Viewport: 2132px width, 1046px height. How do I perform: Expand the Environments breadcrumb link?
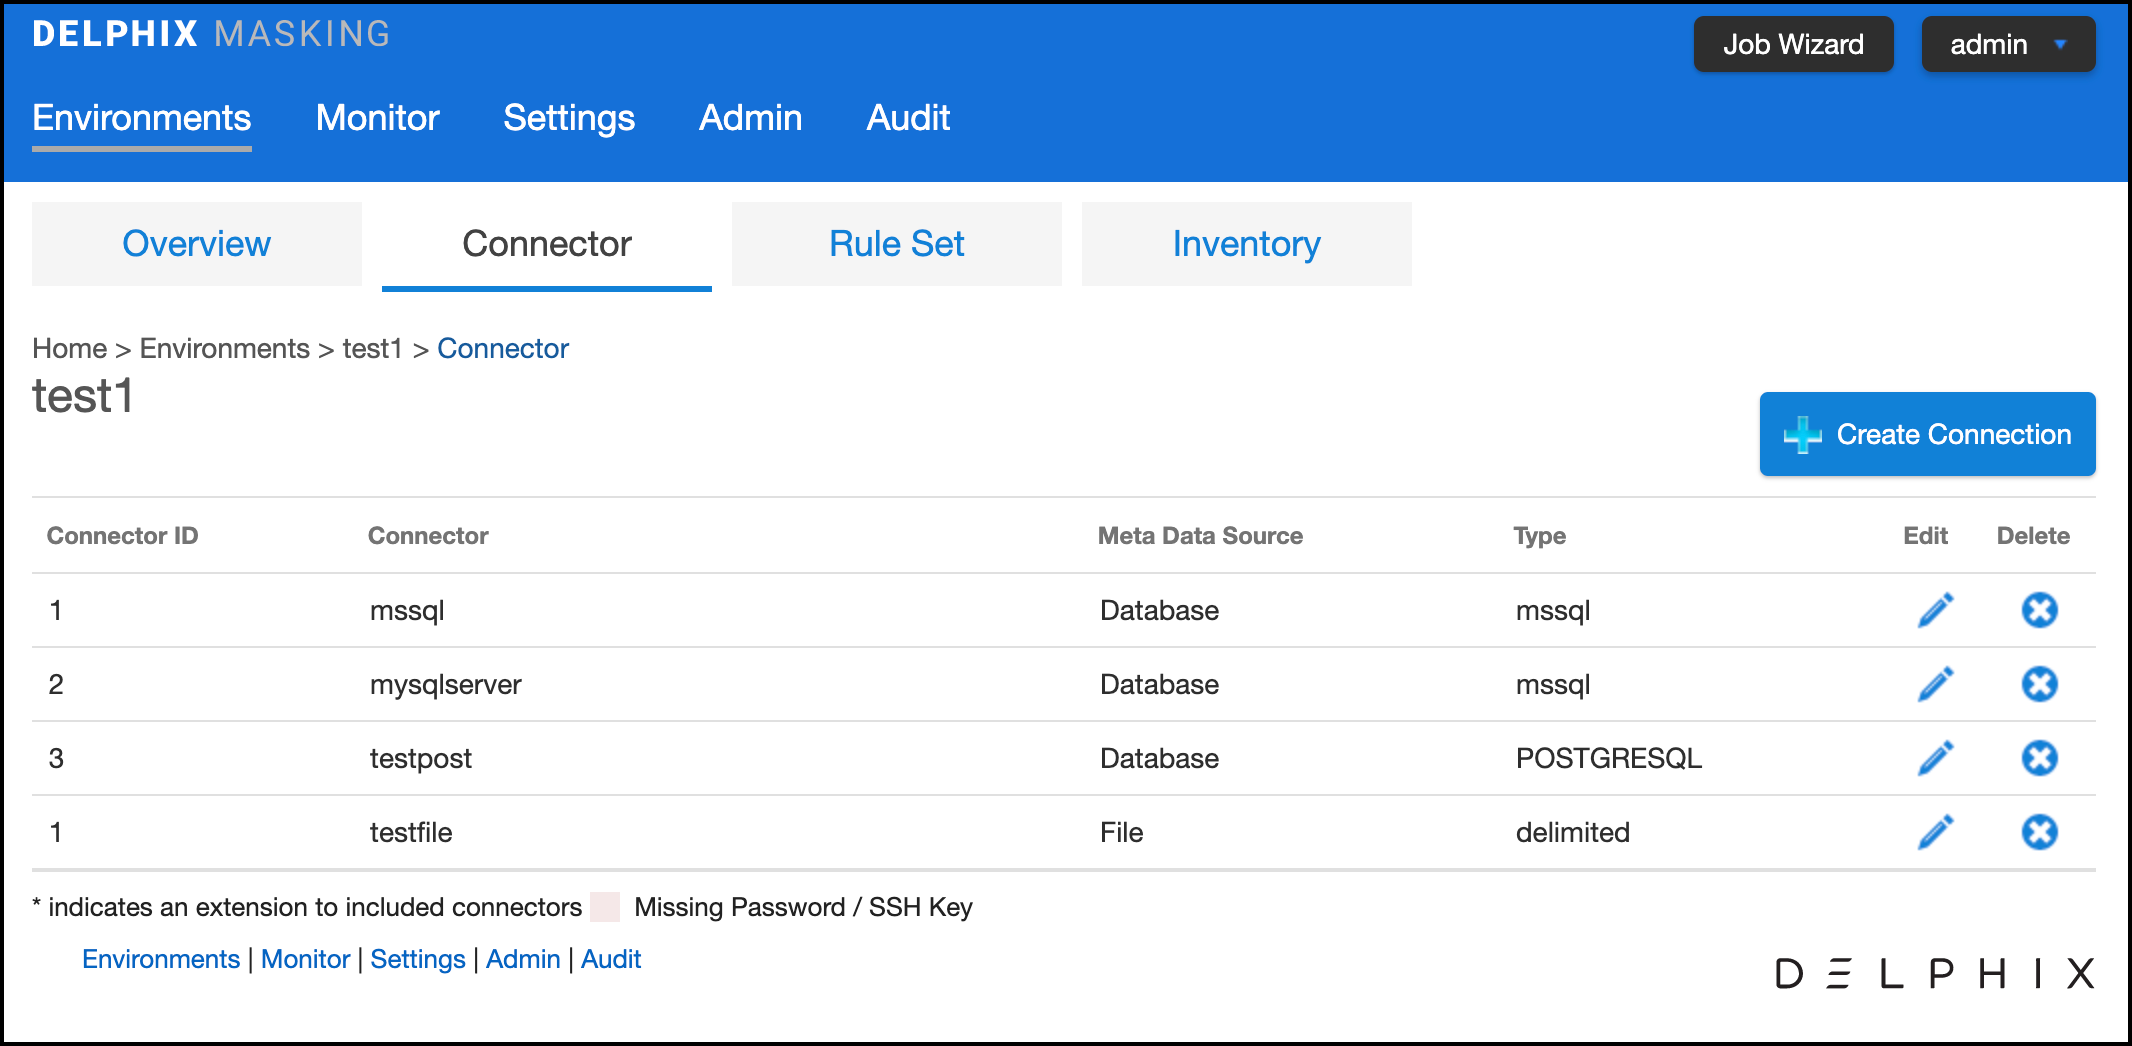[x=223, y=348]
